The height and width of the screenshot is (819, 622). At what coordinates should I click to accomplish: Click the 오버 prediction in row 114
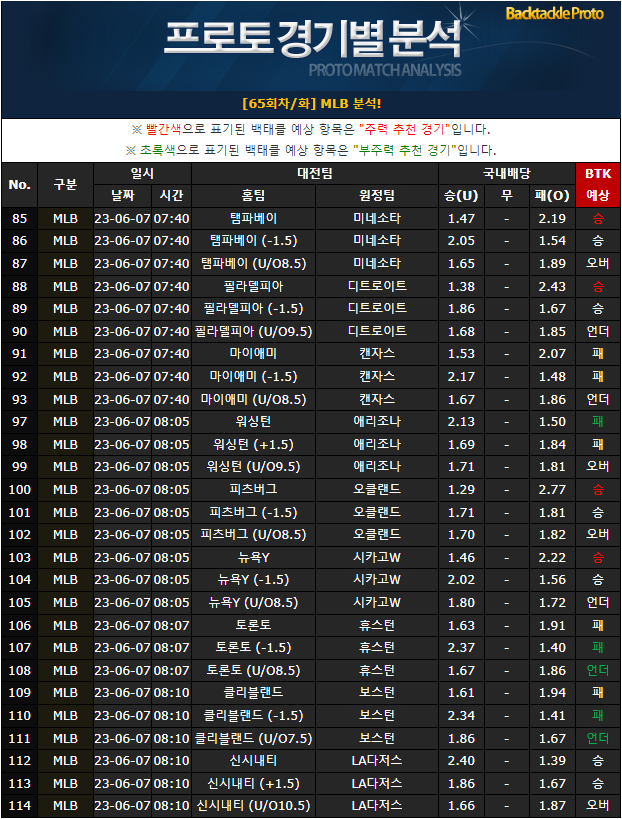pos(597,805)
